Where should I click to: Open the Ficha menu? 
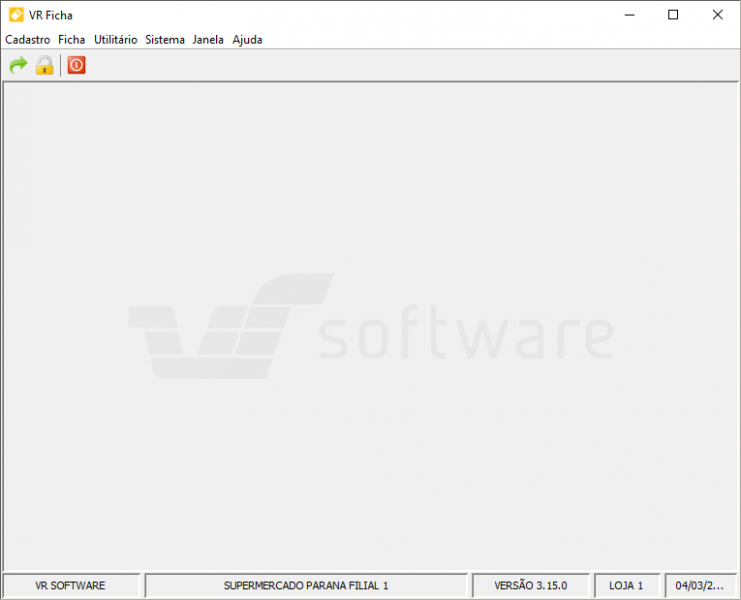(72, 40)
